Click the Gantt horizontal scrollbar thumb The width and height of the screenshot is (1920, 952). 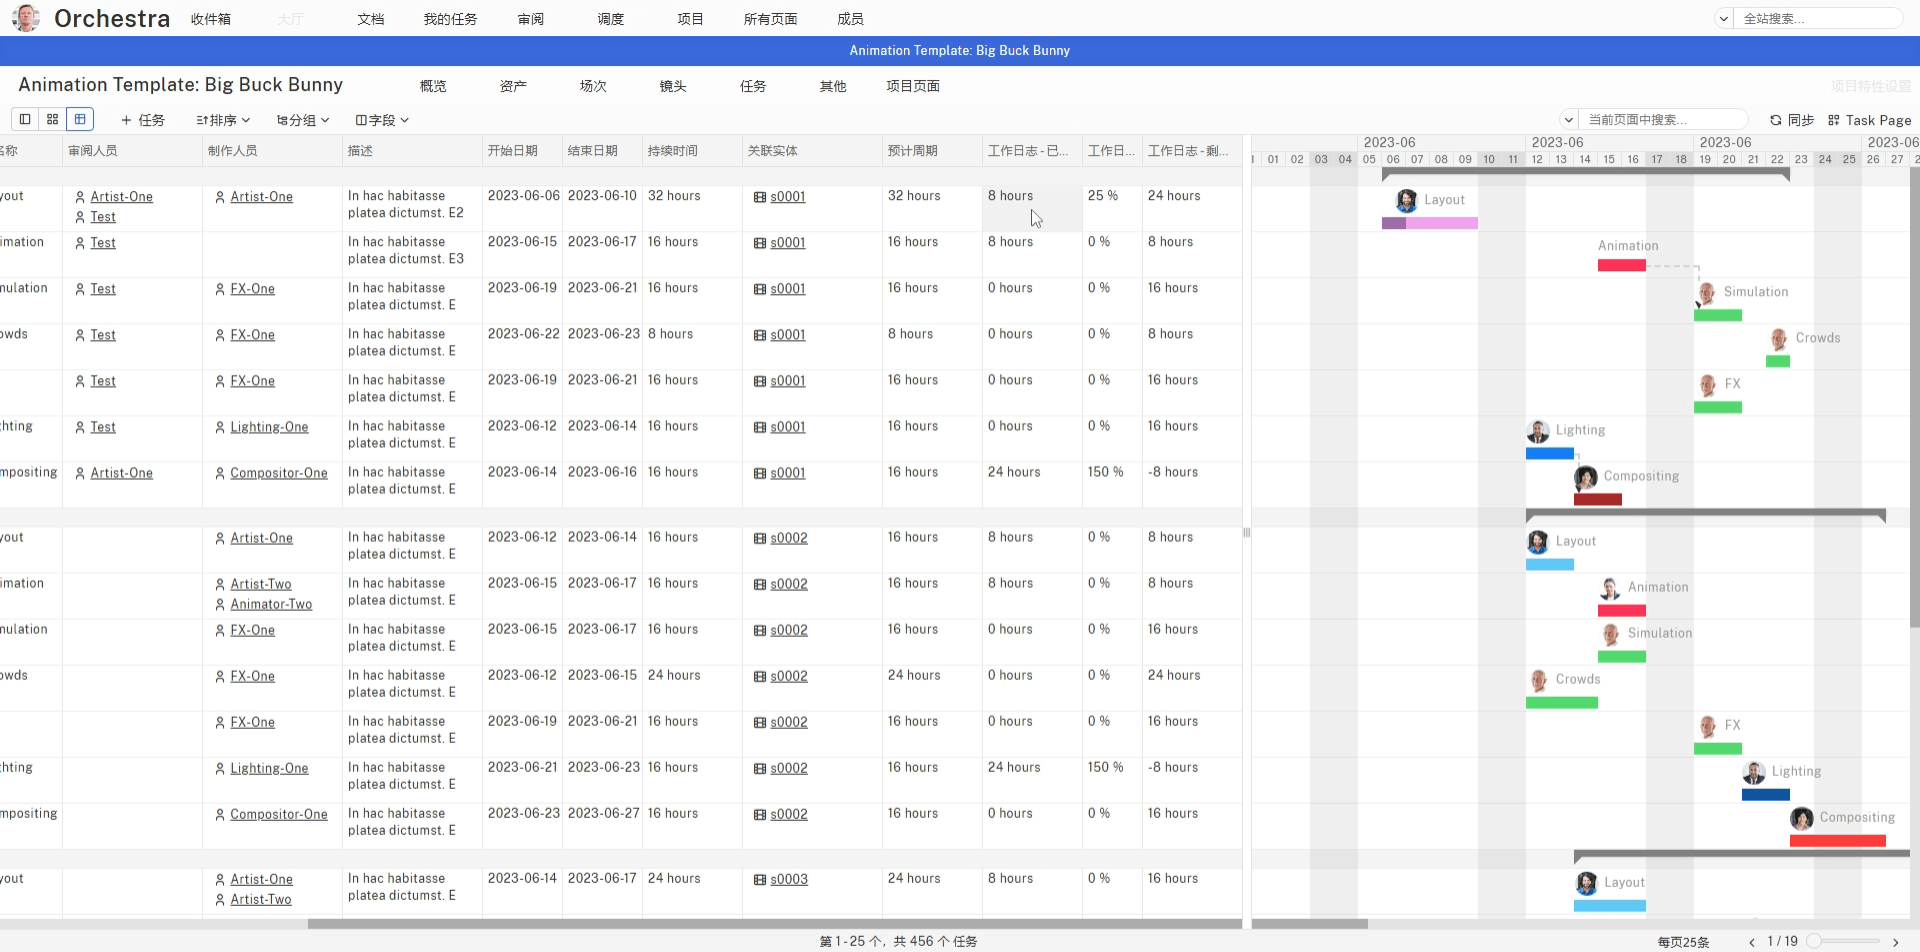point(1310,924)
